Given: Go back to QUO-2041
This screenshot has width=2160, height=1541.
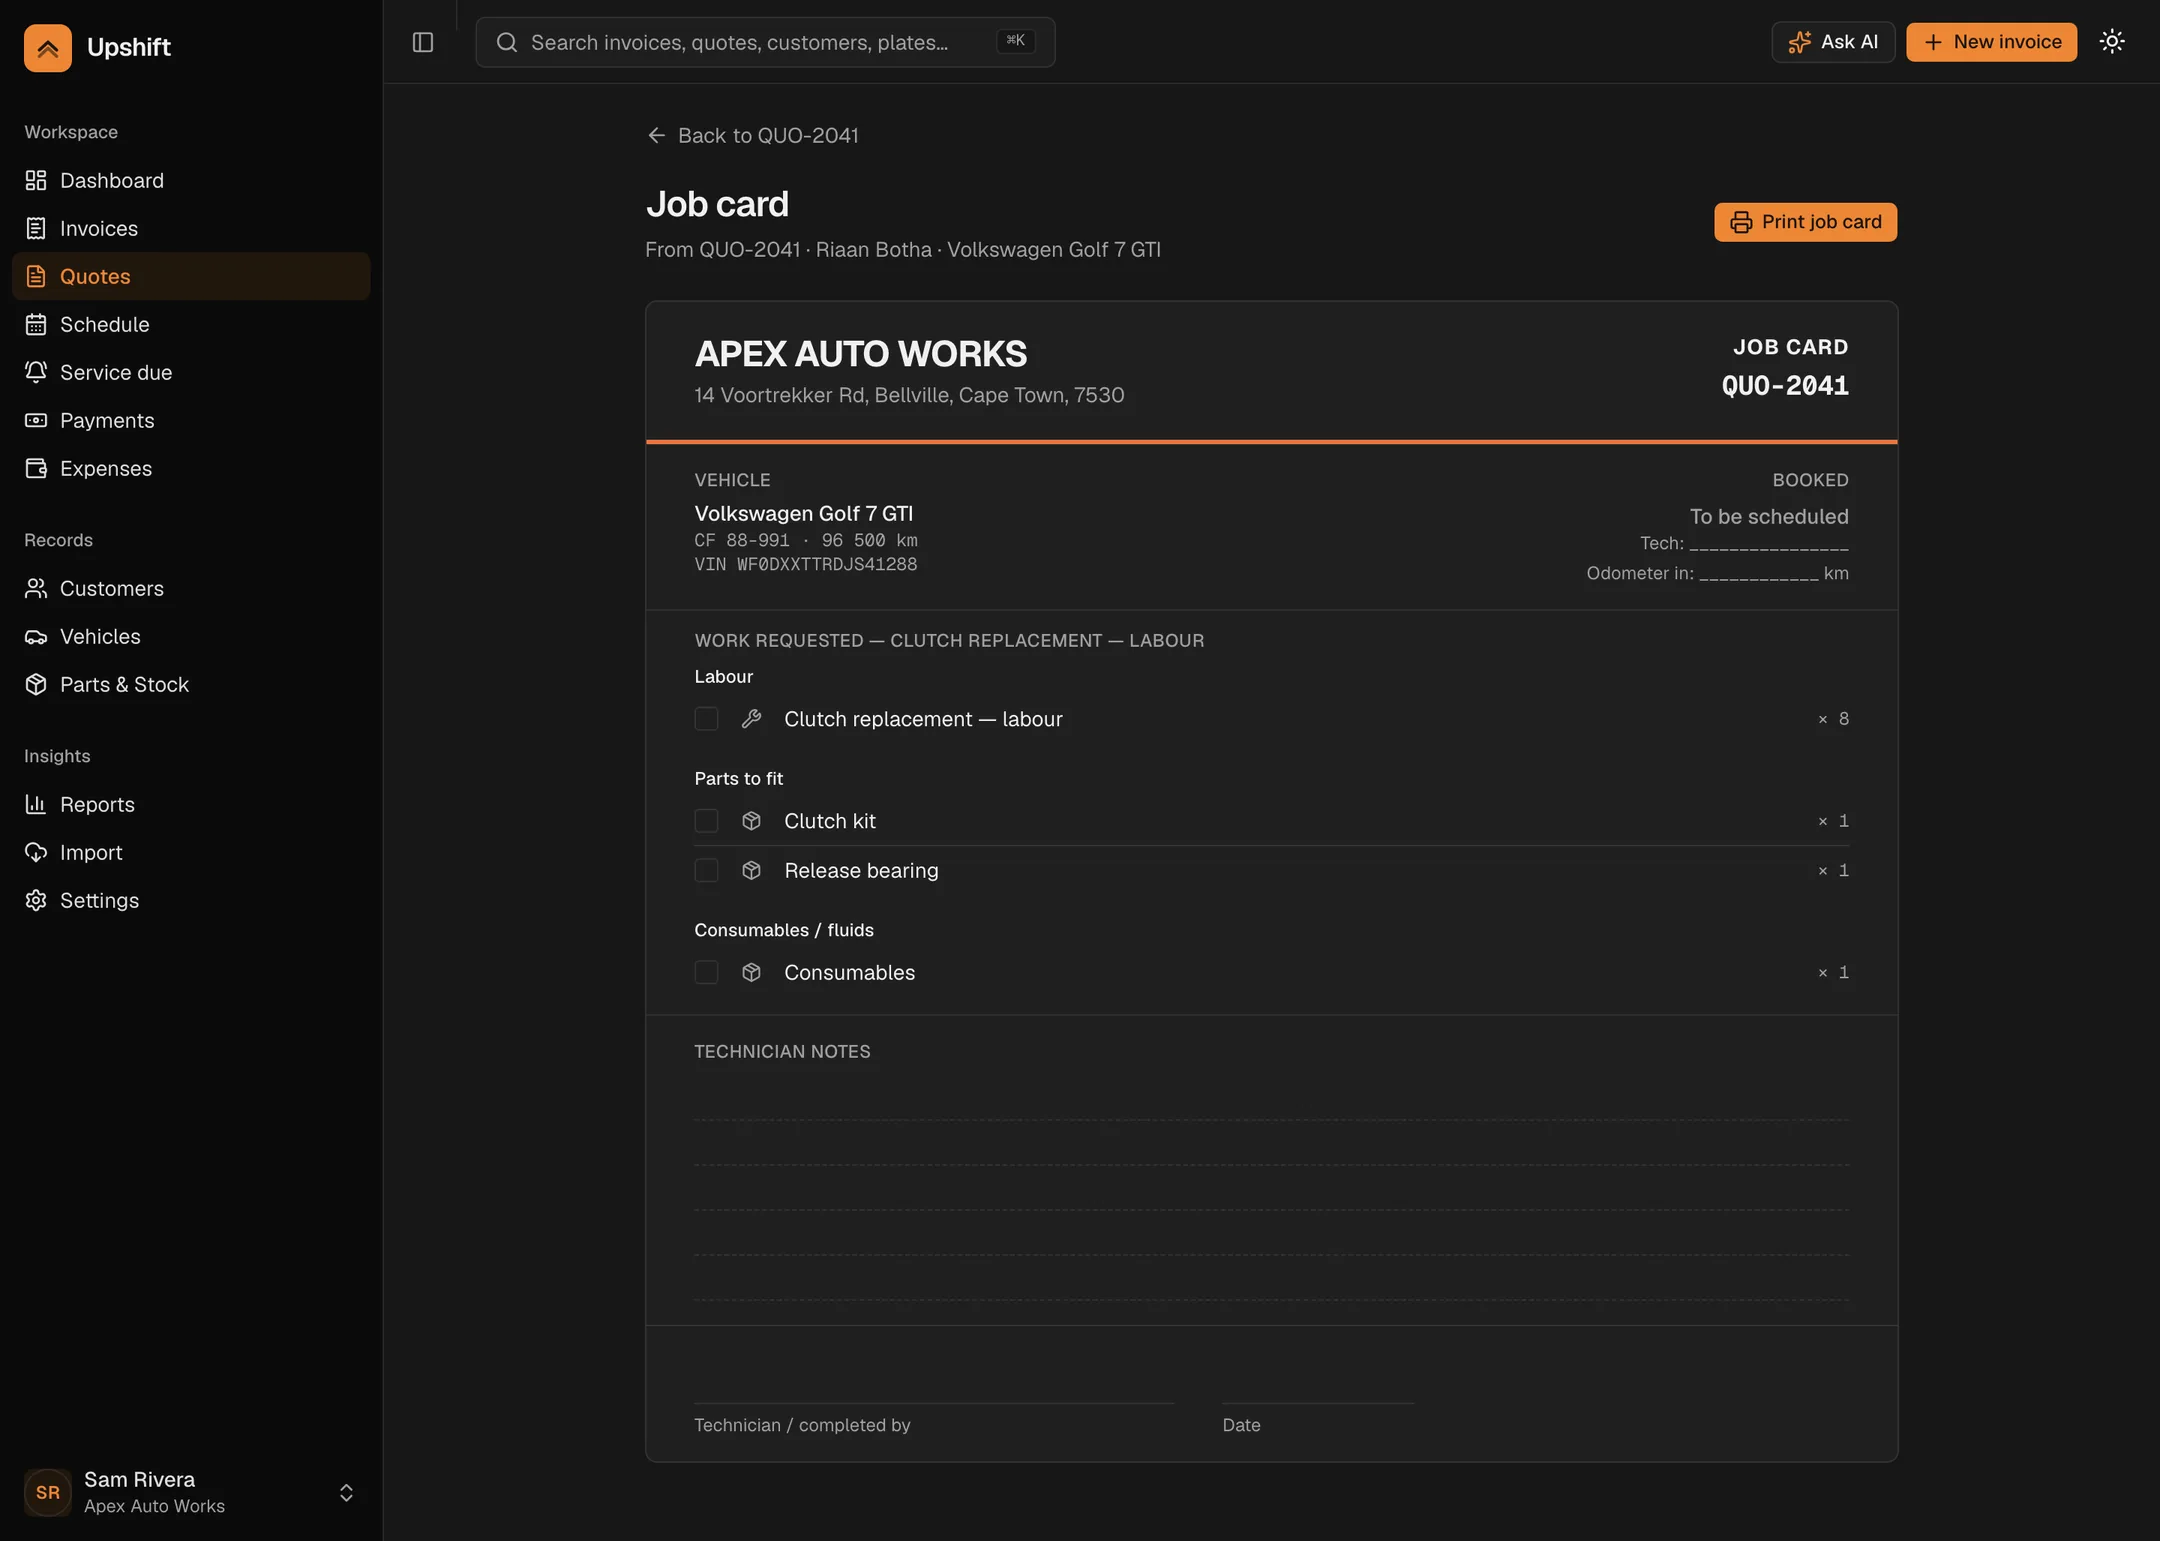Looking at the screenshot, I should coord(753,135).
